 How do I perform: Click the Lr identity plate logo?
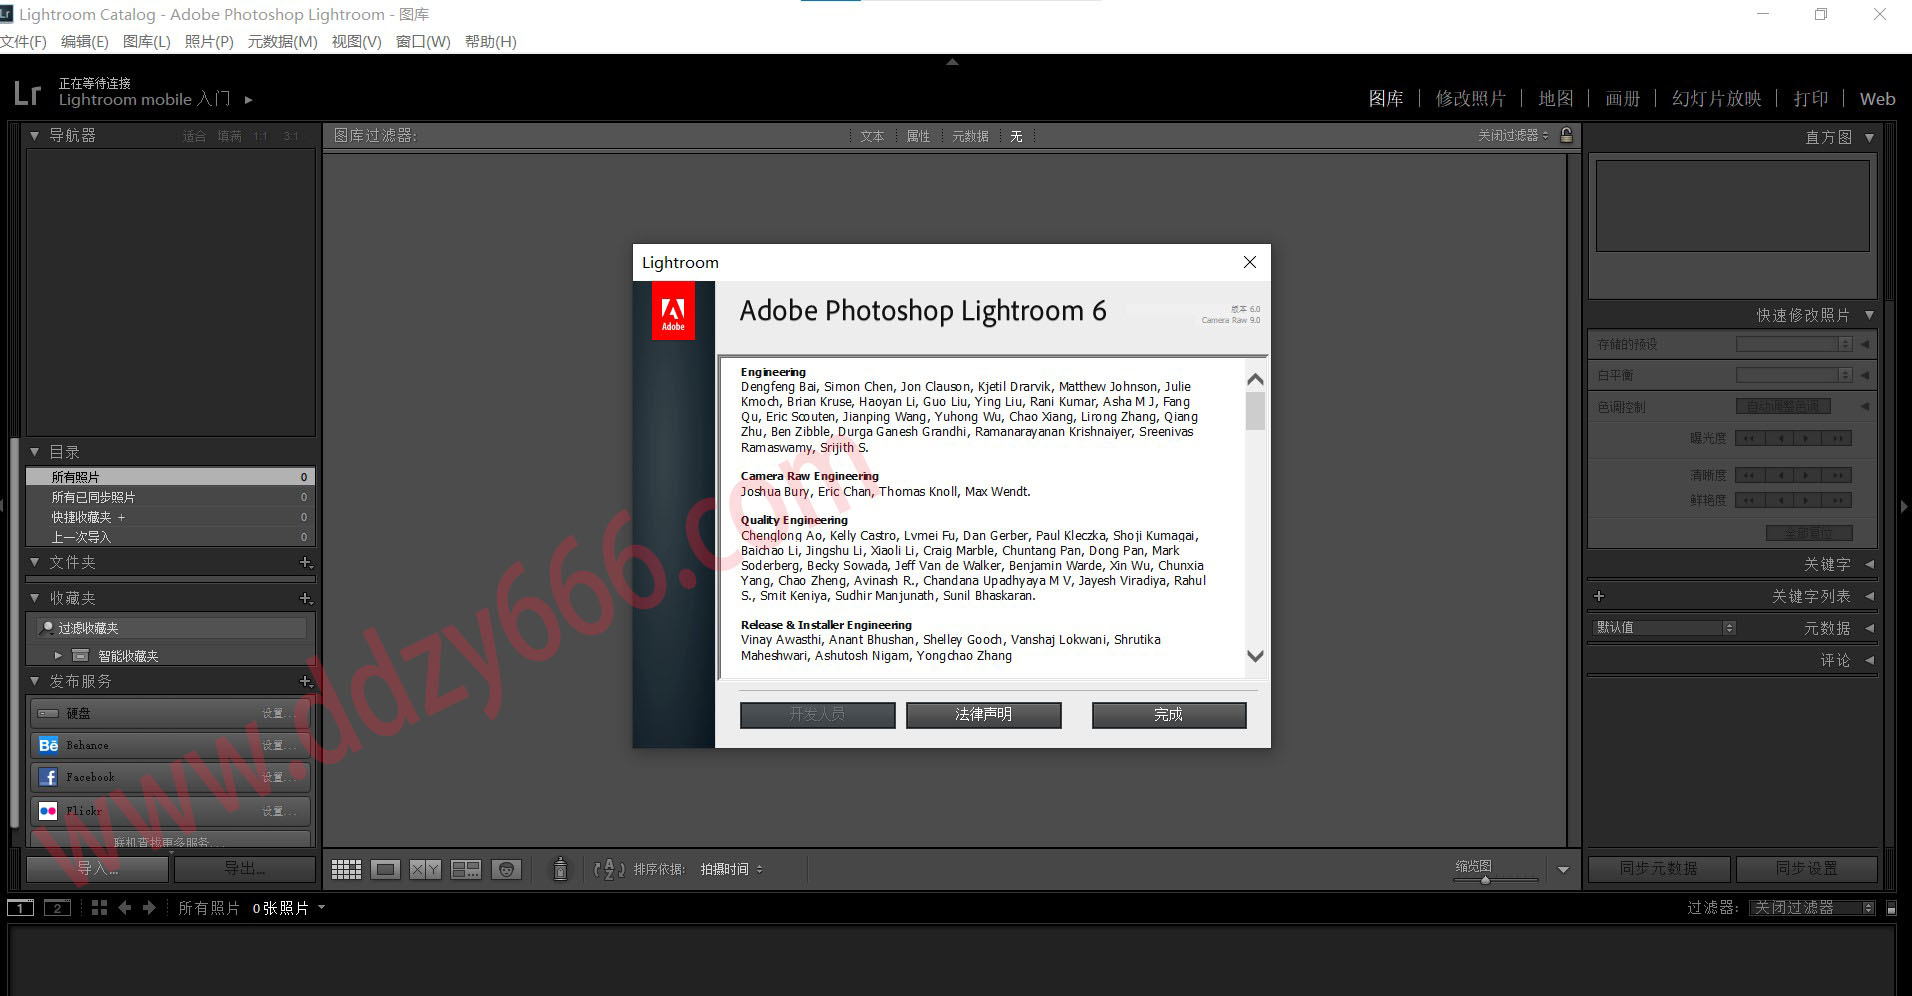(27, 94)
